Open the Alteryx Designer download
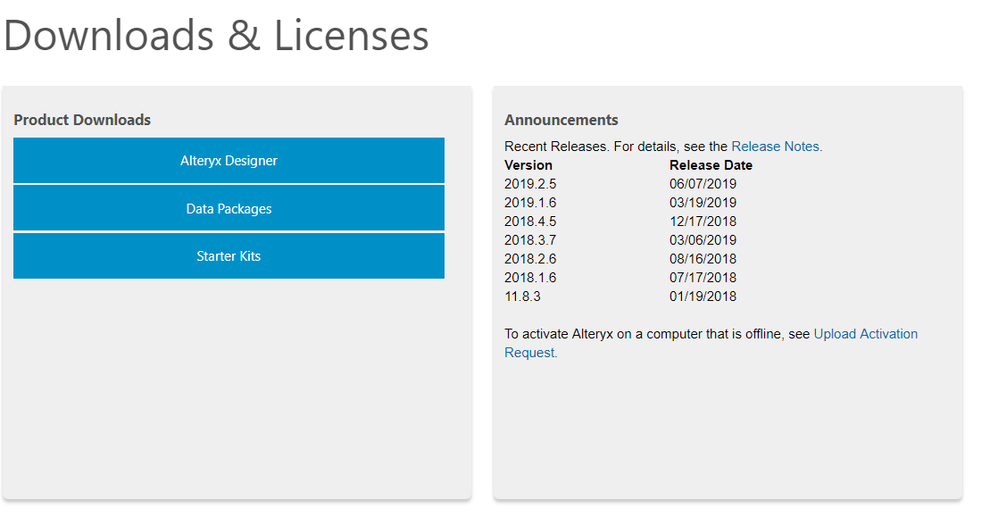 (228, 160)
